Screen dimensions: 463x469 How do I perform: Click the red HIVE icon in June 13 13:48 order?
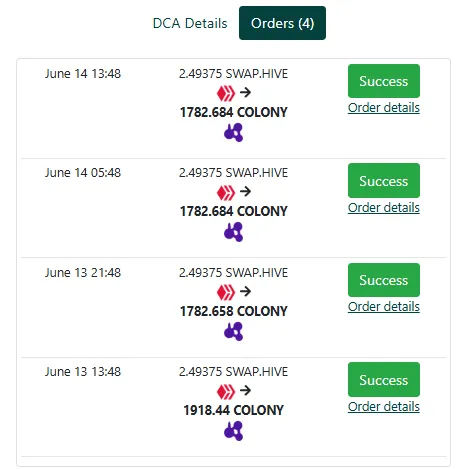(226, 391)
